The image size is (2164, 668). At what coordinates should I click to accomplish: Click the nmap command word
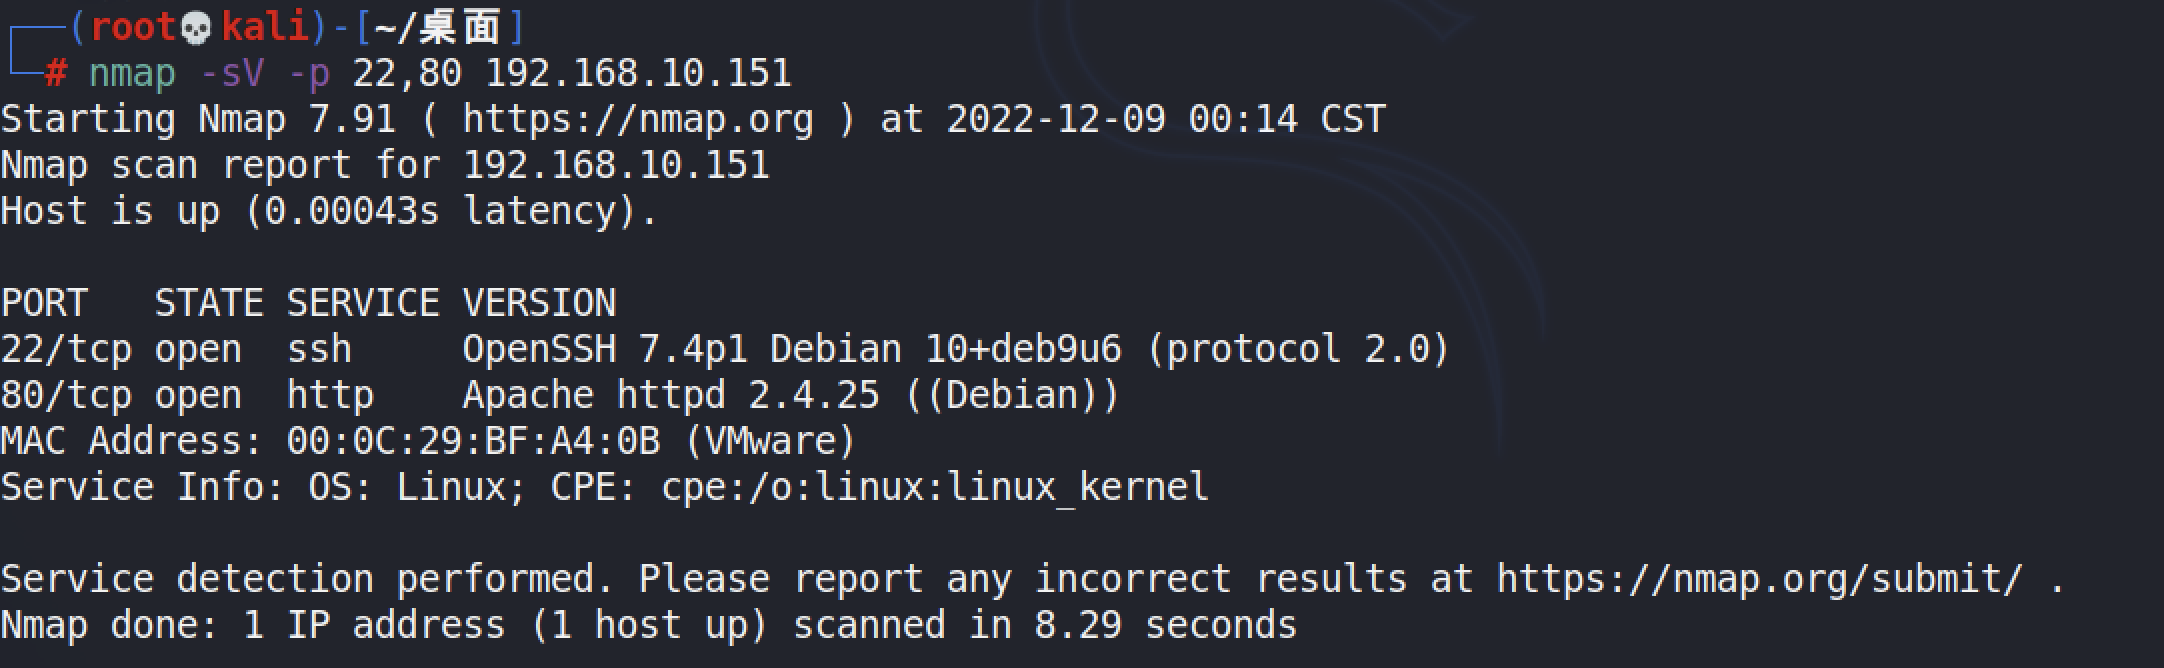[x=132, y=74]
